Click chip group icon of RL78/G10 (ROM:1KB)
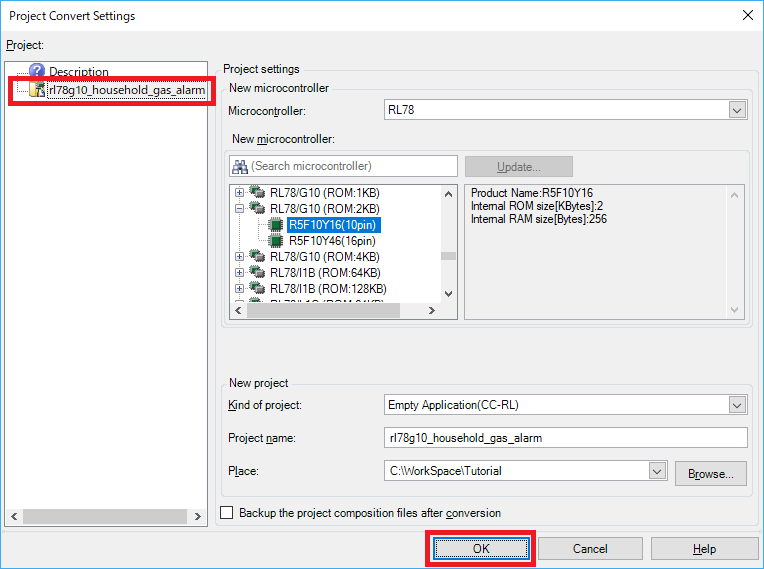Viewport: 764px width, 569px height. (257, 191)
